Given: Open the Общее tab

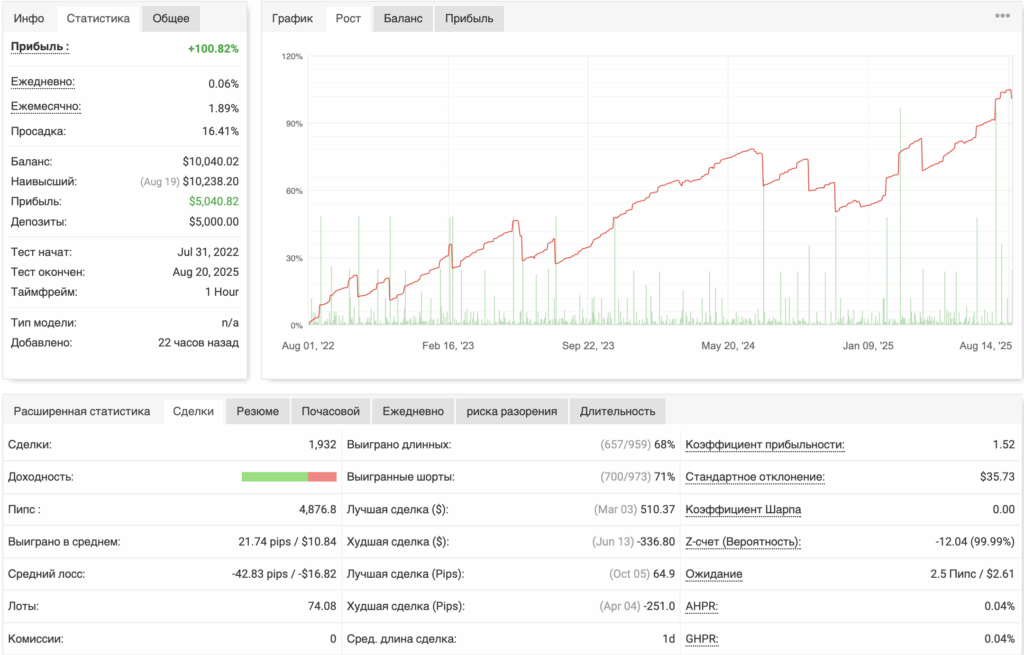Looking at the screenshot, I should coord(170,18).
